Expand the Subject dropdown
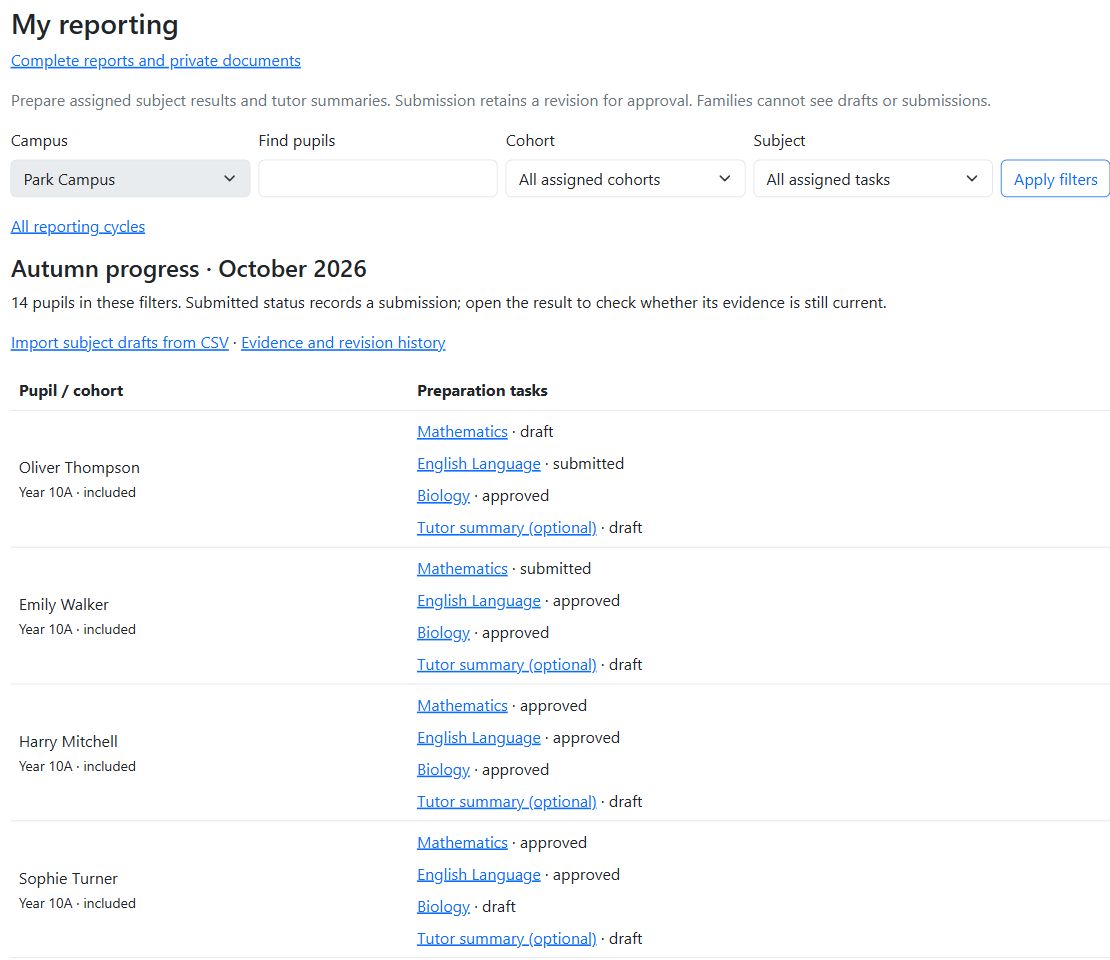Image resolution: width=1110 pixels, height=960 pixels. click(873, 178)
